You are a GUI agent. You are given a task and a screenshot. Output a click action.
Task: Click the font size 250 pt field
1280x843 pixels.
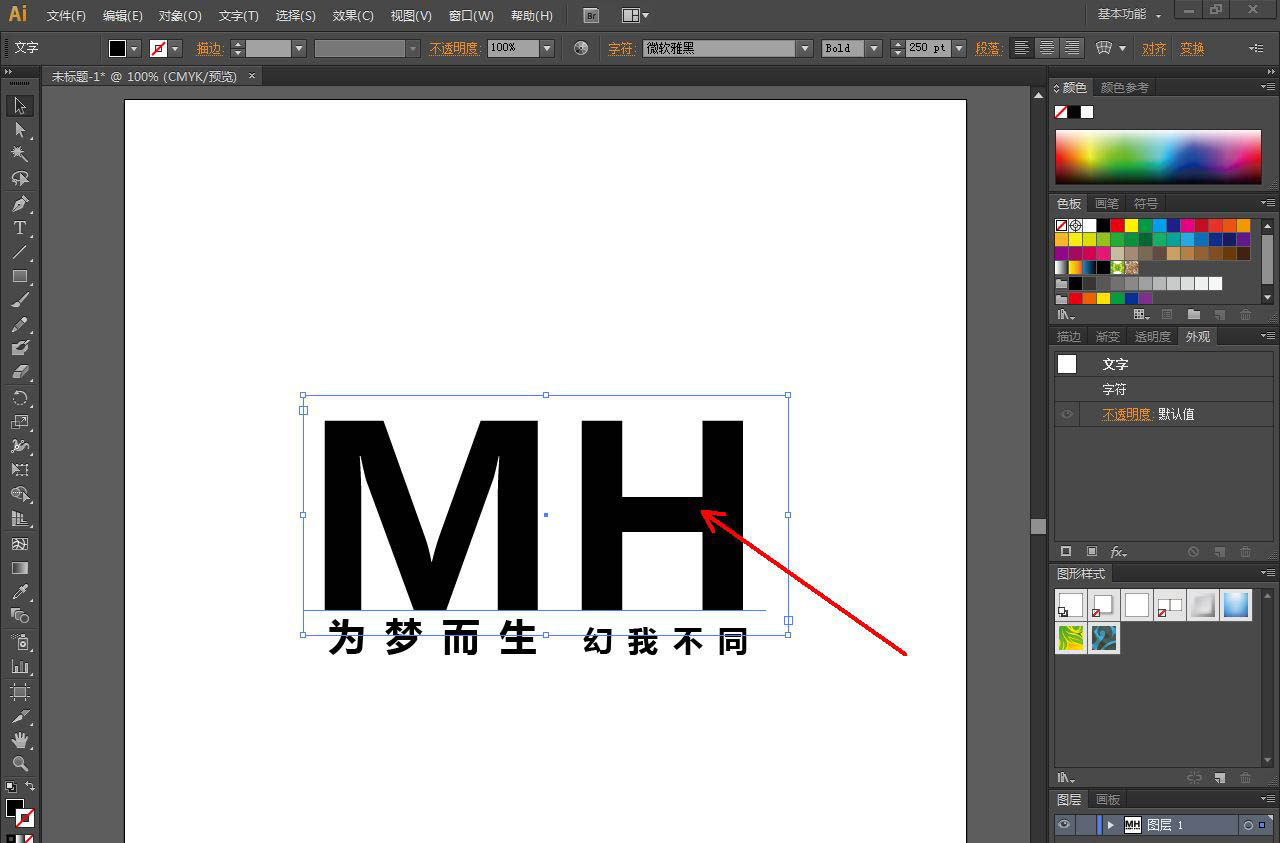pos(928,48)
